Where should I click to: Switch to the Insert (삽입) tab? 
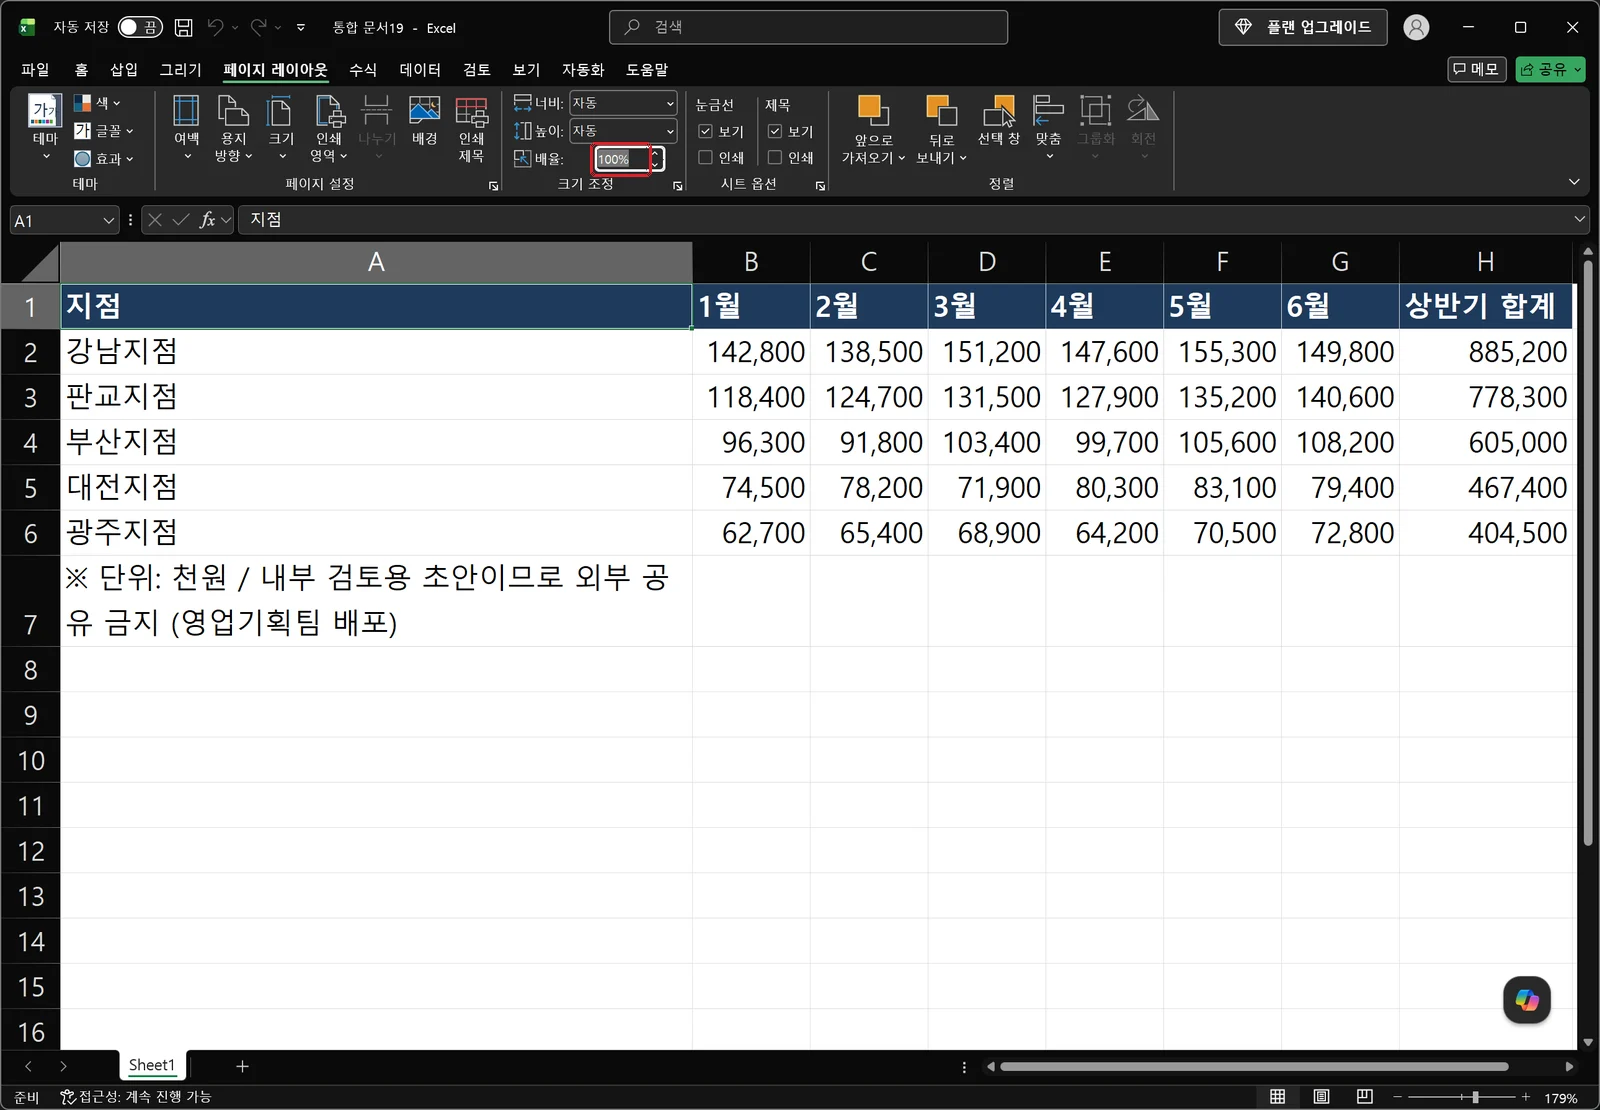pyautogui.click(x=124, y=70)
